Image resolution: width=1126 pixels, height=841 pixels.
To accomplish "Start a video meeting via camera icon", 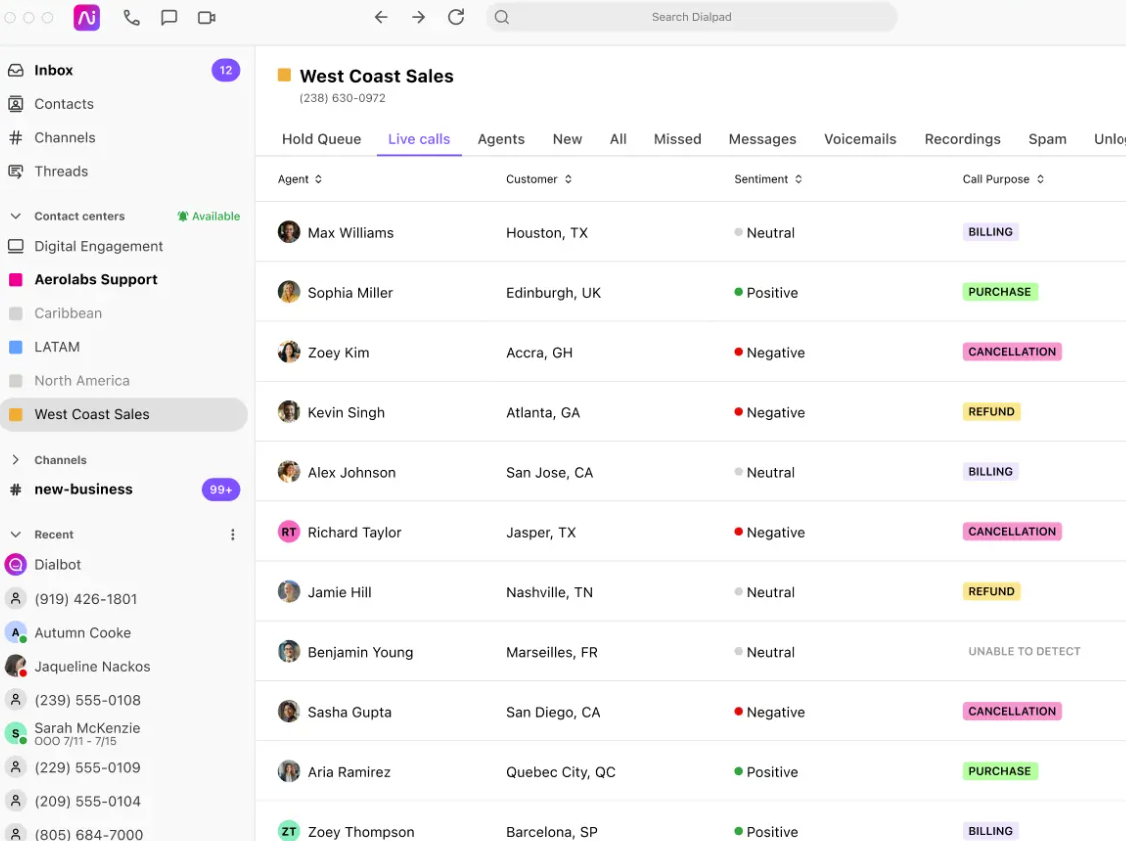I will pyautogui.click(x=207, y=17).
